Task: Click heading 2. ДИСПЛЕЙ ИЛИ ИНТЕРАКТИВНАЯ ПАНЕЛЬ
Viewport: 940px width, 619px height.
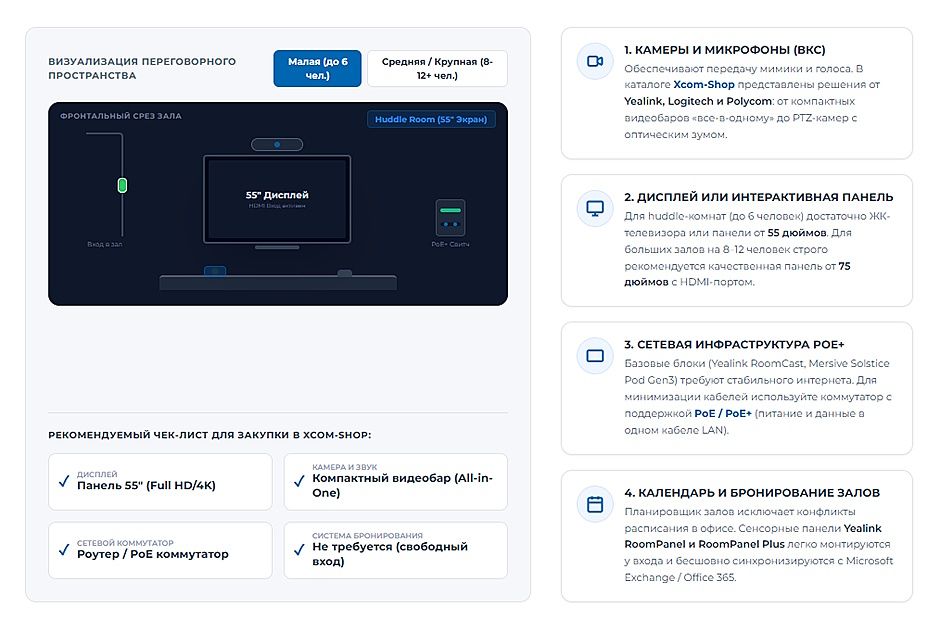Action: pos(759,197)
